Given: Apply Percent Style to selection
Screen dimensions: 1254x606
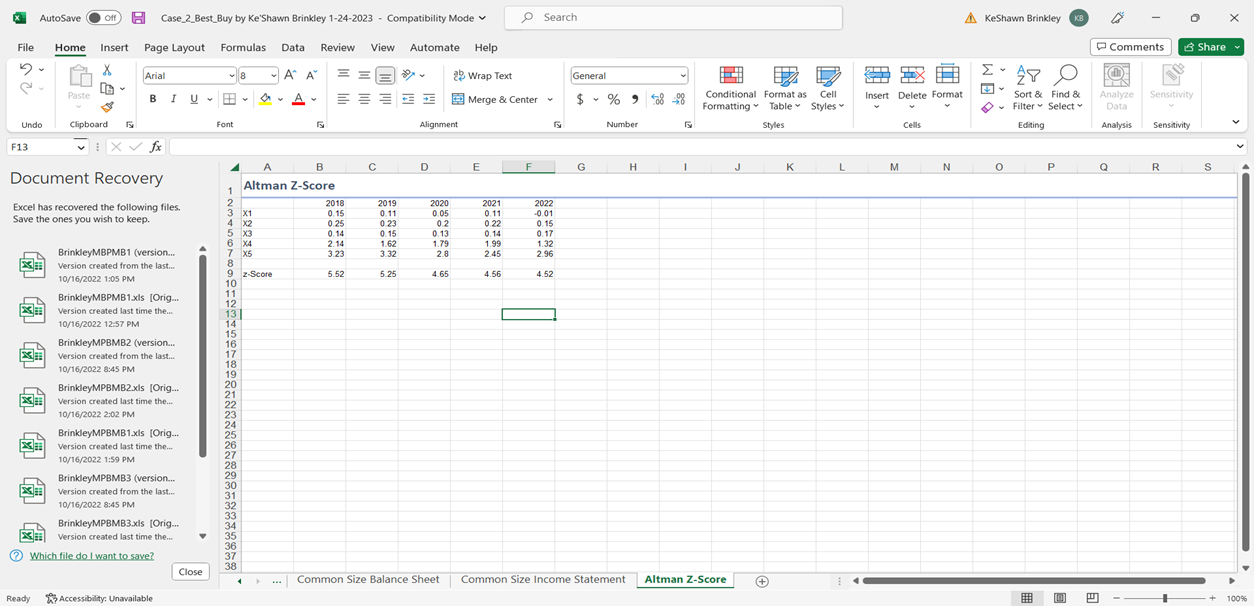Looking at the screenshot, I should (613, 98).
